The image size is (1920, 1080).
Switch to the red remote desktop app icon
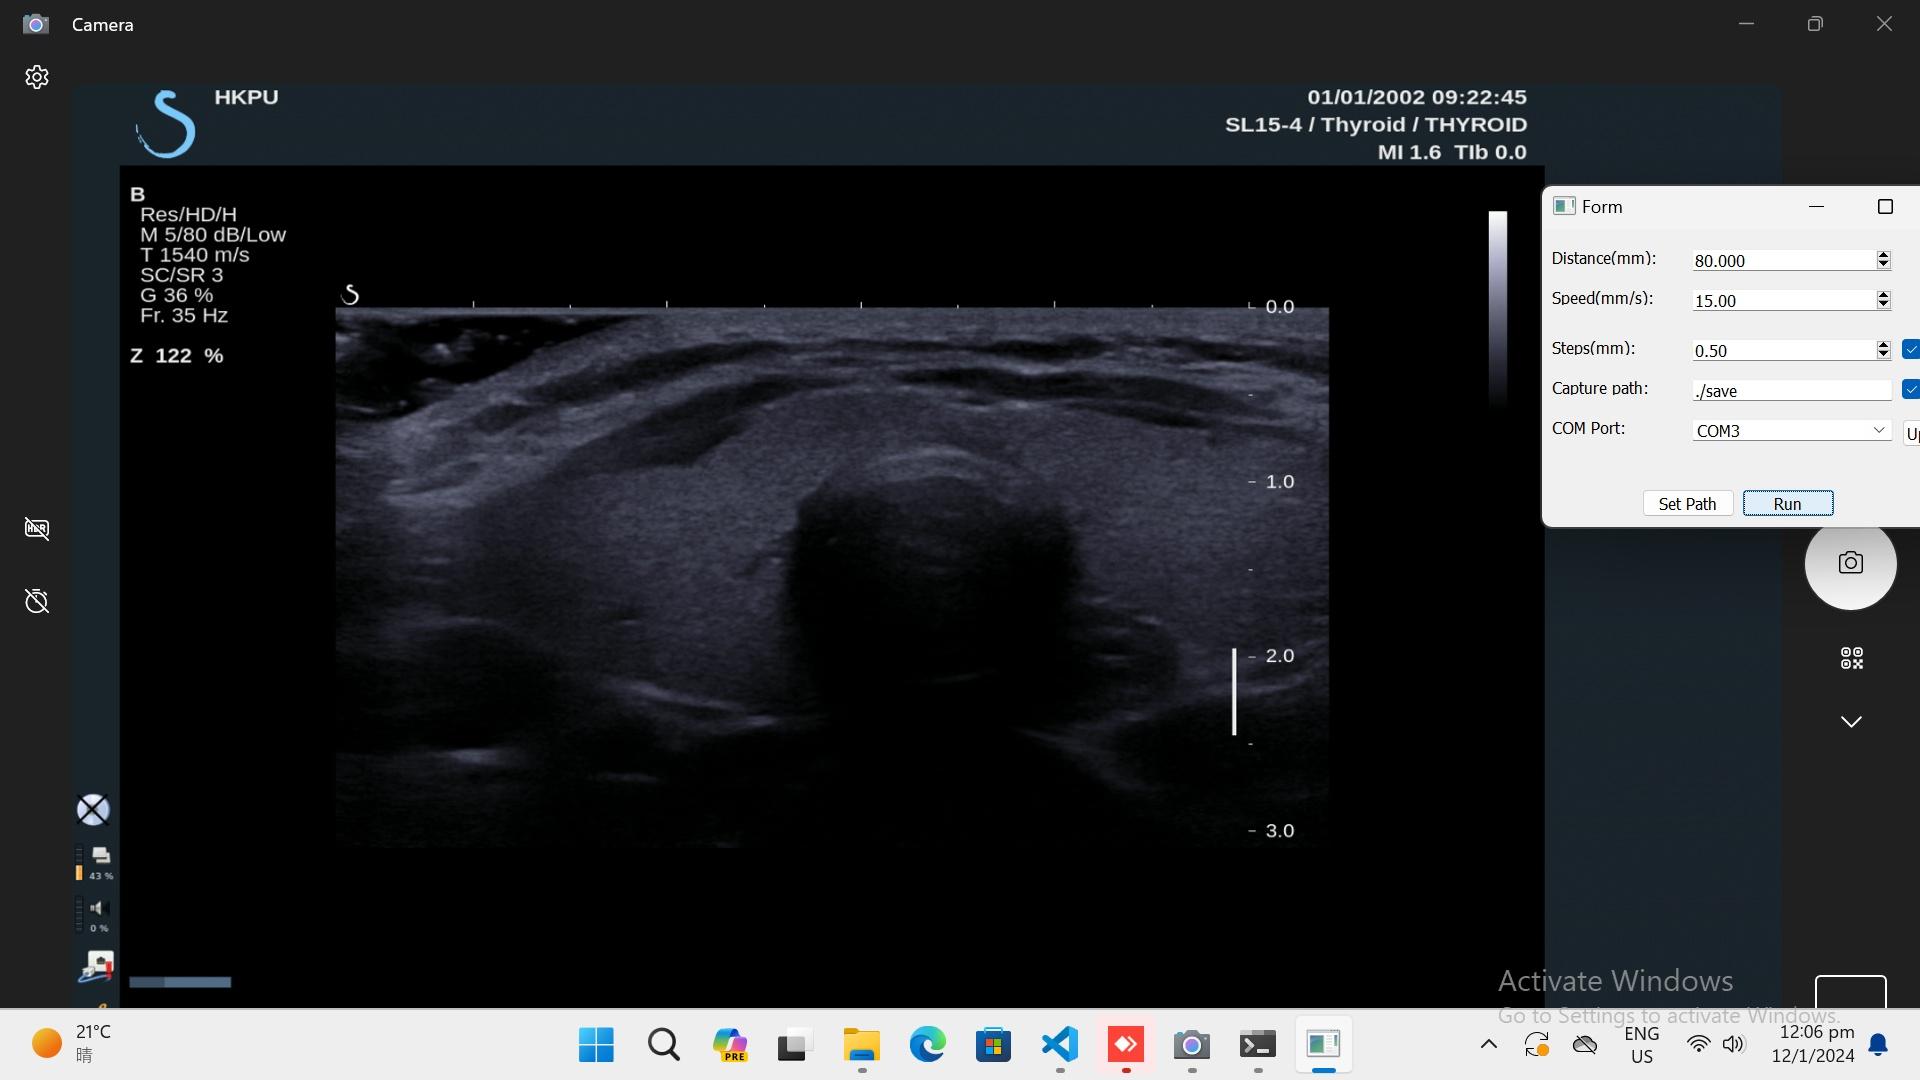point(1126,1045)
